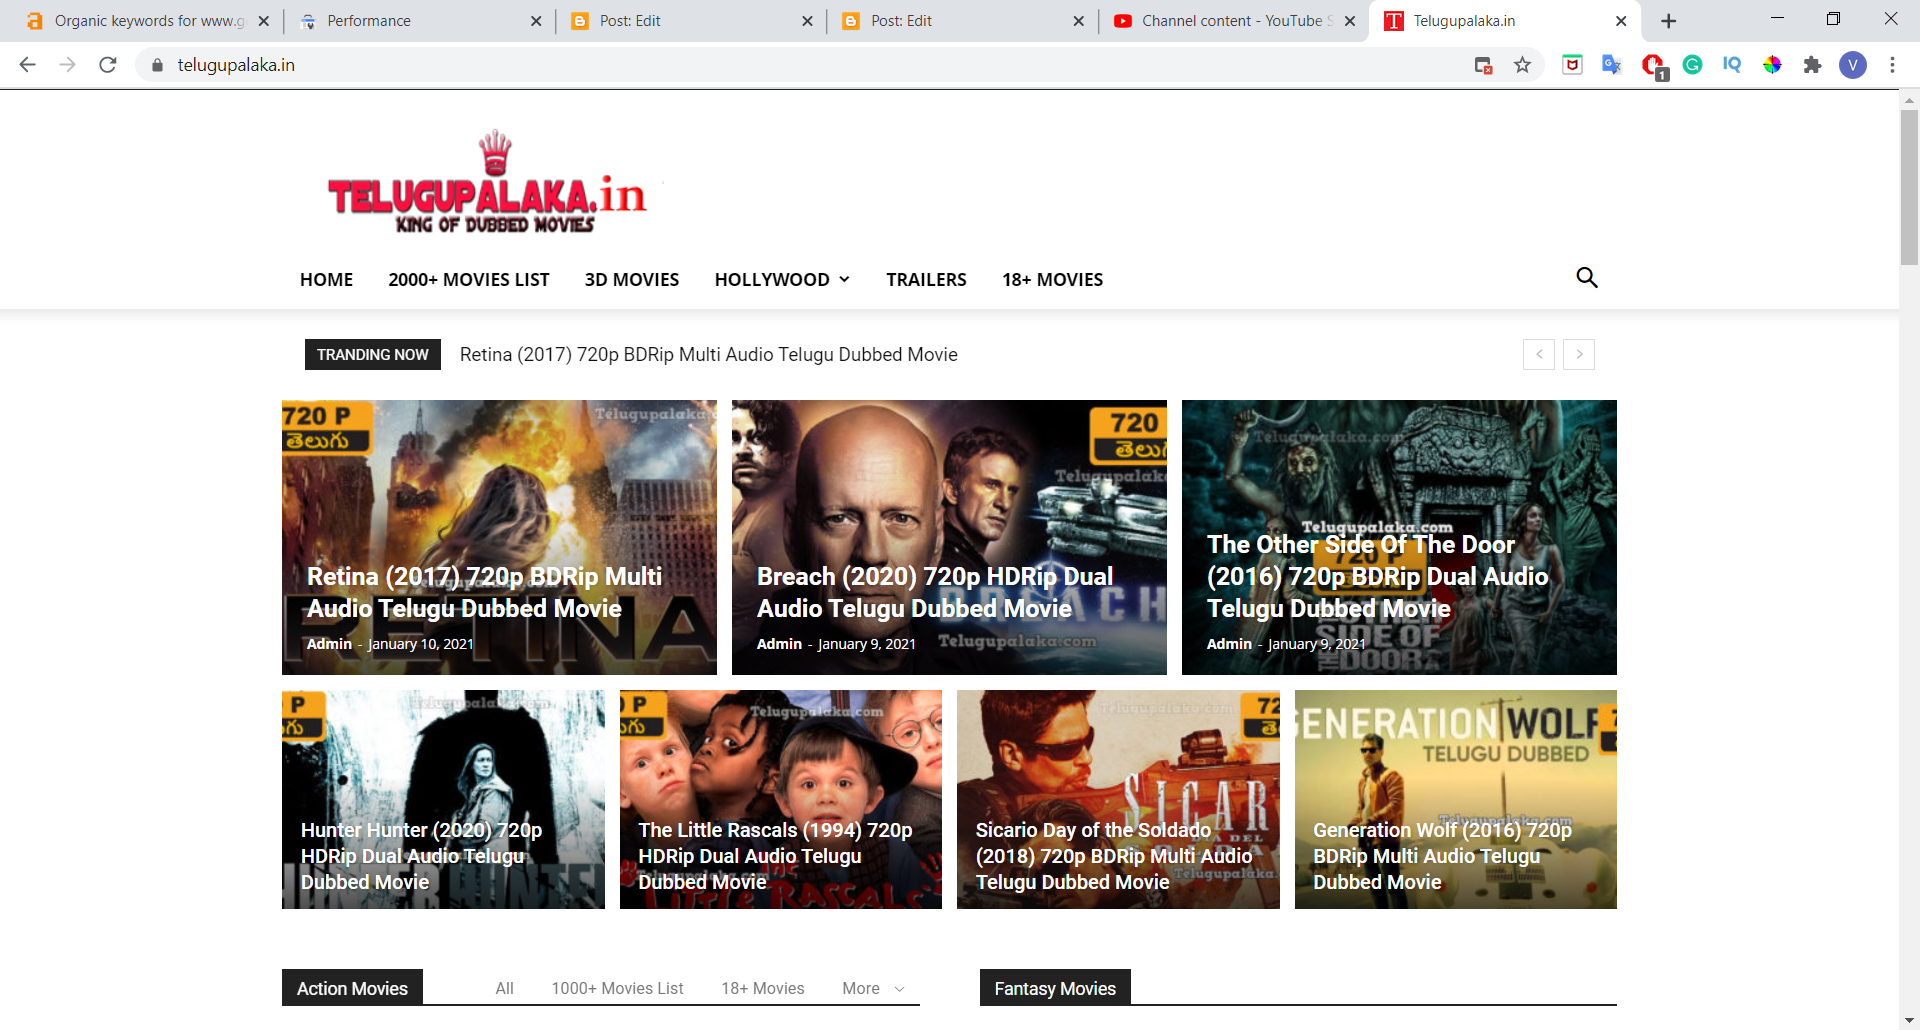Expand the HOLLYWOOD dropdown menu
Viewport: 1920px width, 1030px height.
782,280
